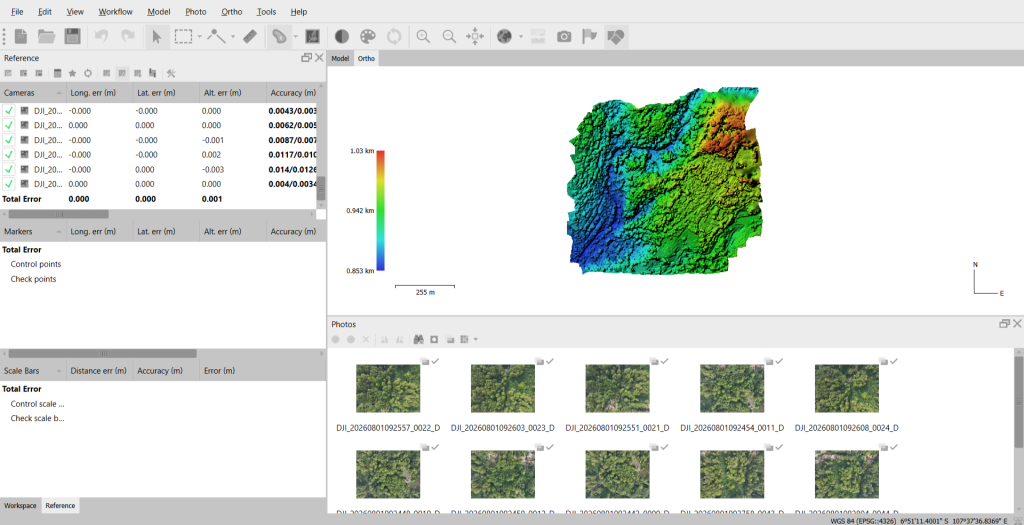The height and width of the screenshot is (525, 1024).
Task: Switch to the Model view tab
Action: coord(340,58)
